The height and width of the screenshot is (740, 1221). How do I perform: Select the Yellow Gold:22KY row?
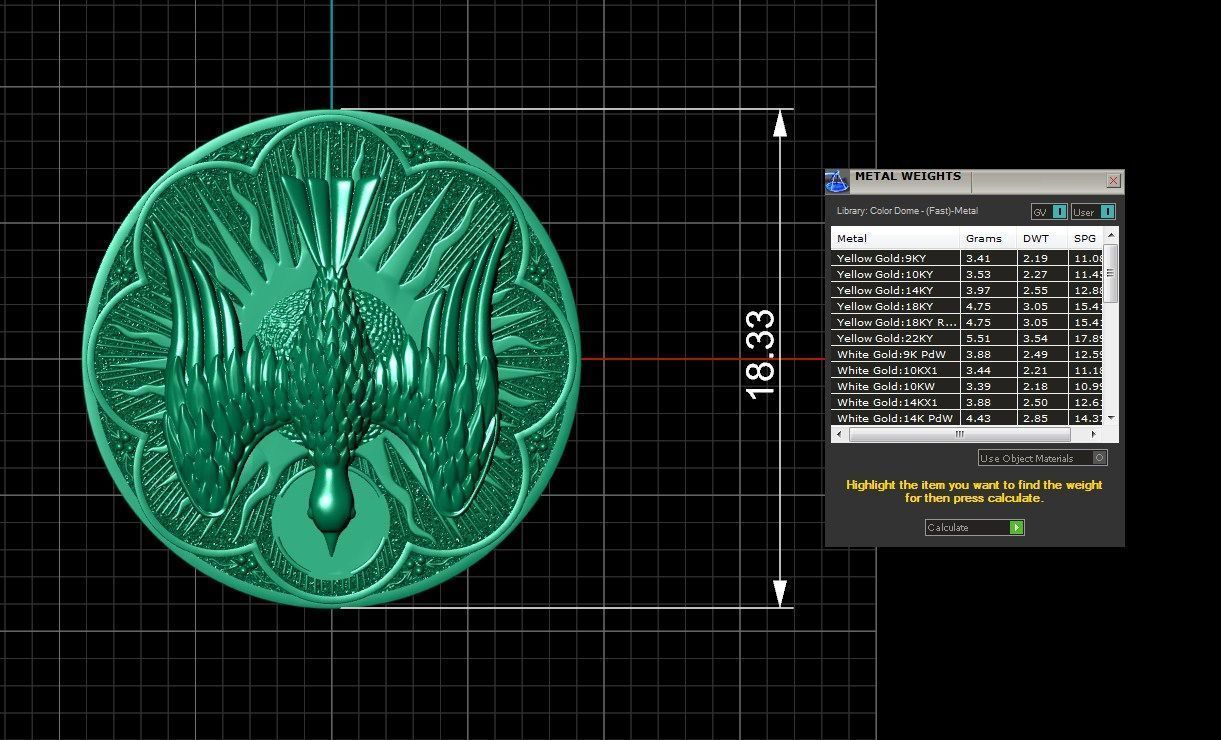[x=968, y=338]
